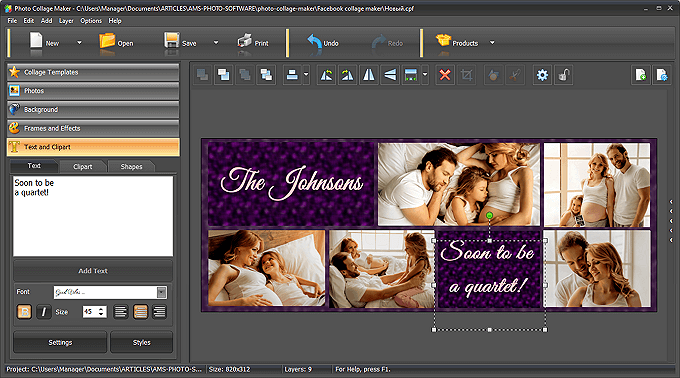Screen dimensions: 680x378
Task: Open text Styles button
Action: point(141,342)
